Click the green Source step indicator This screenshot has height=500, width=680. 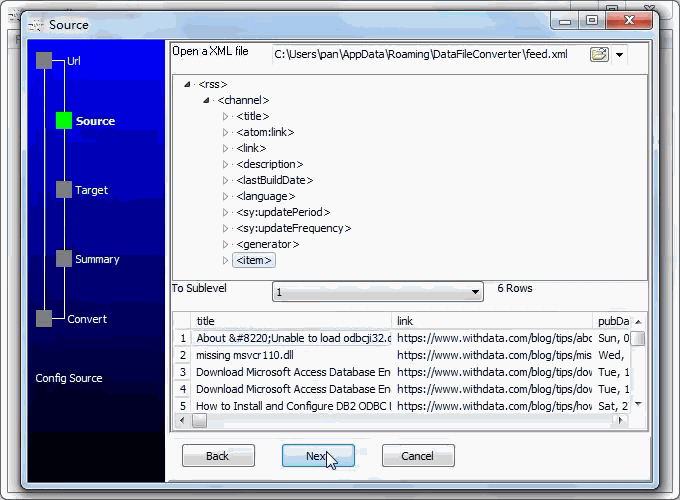click(x=64, y=121)
